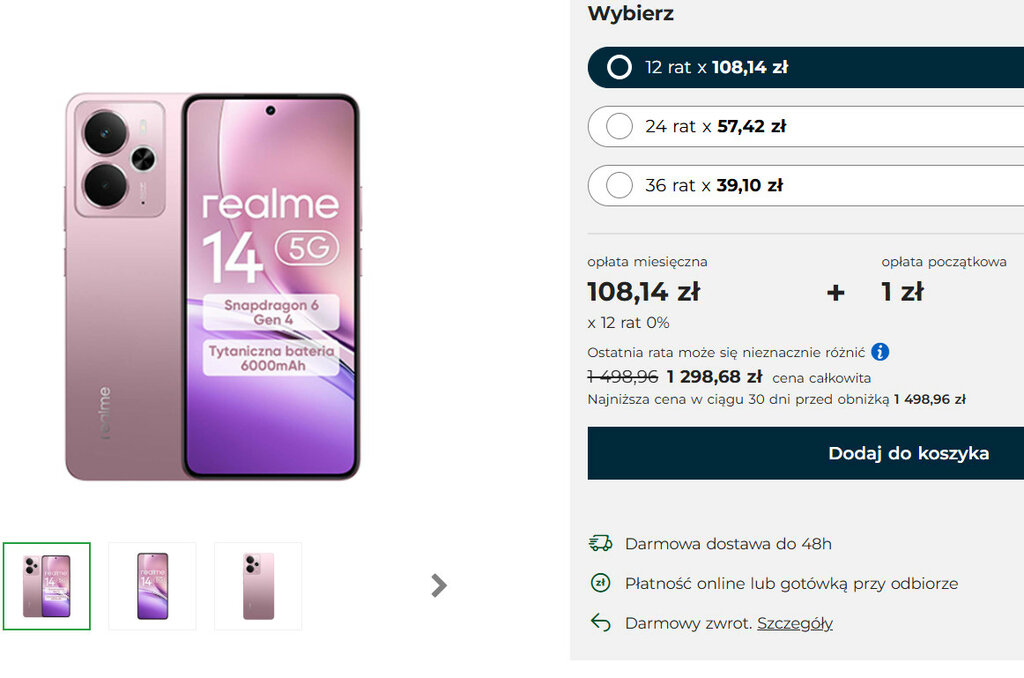This screenshot has width=1024, height=678.
Task: Click the zł payment coin icon
Action: click(x=600, y=583)
